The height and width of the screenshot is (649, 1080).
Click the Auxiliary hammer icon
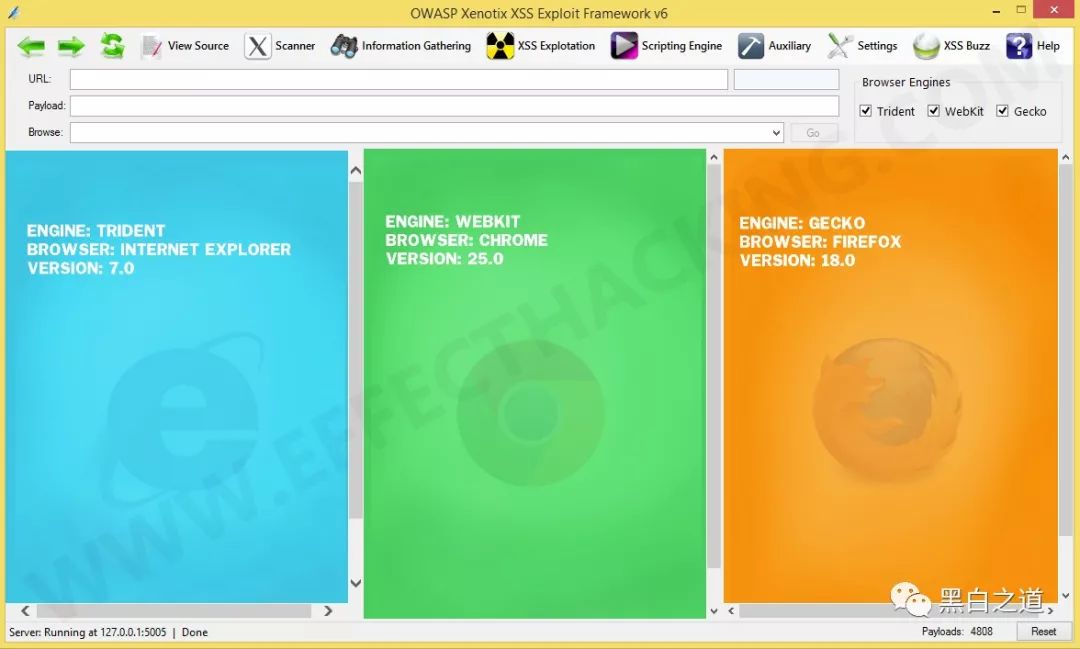(751, 46)
